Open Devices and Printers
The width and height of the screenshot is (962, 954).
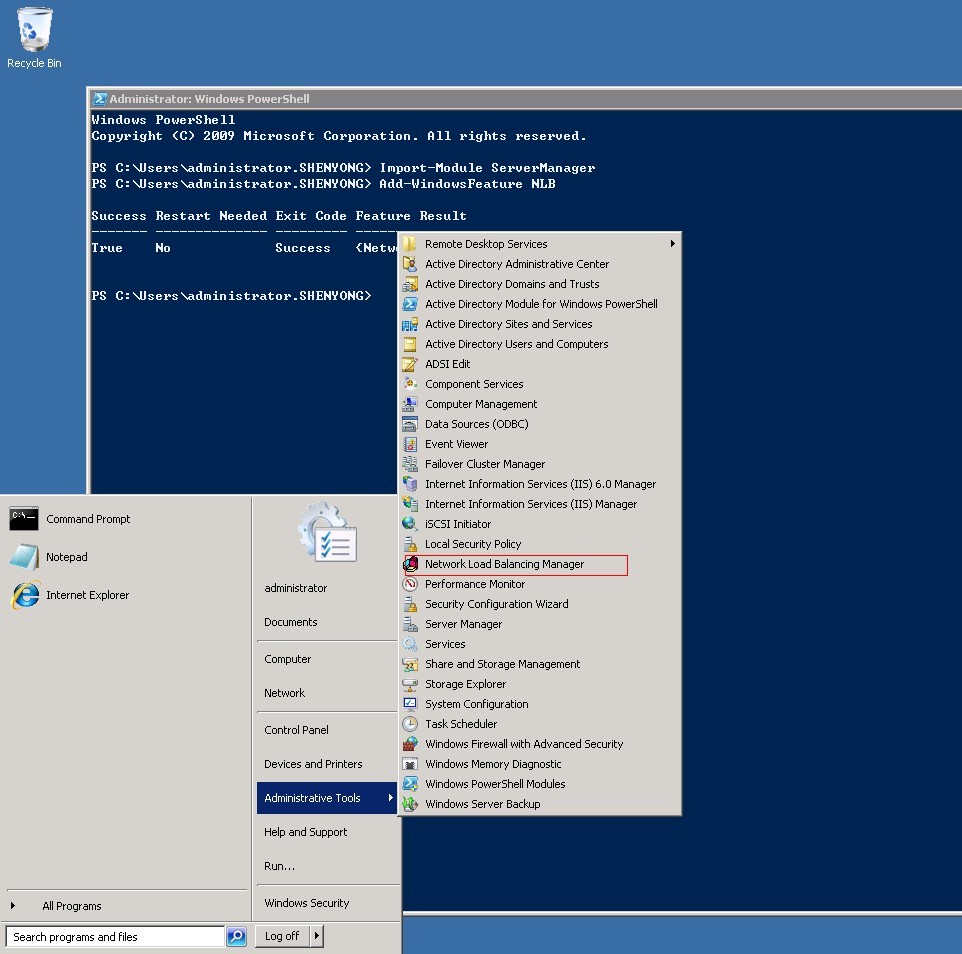click(313, 764)
